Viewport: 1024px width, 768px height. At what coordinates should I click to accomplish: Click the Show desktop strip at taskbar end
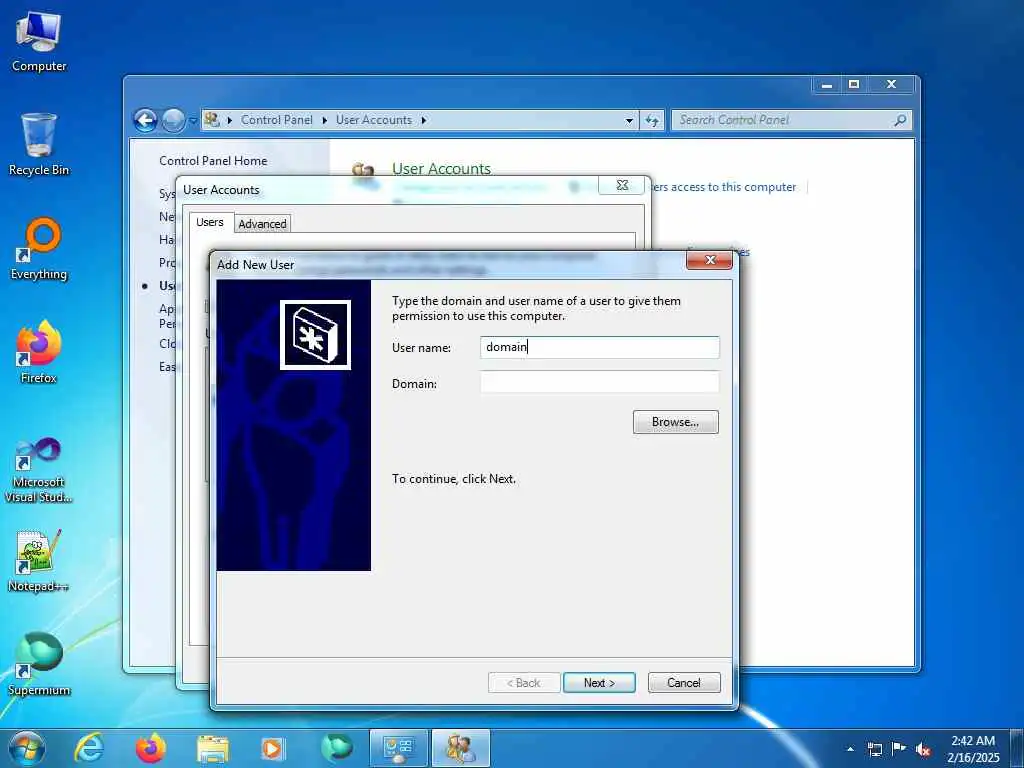pos(1017,749)
